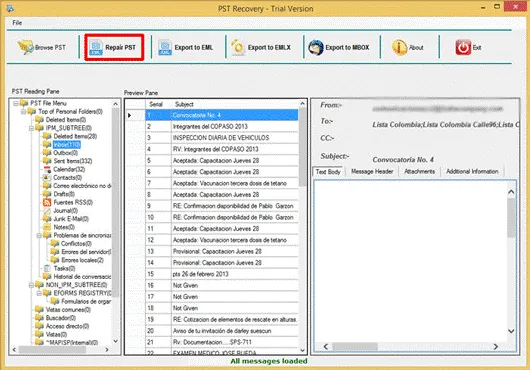Switch to the Text Body tab
The image size is (530, 370).
tap(328, 172)
